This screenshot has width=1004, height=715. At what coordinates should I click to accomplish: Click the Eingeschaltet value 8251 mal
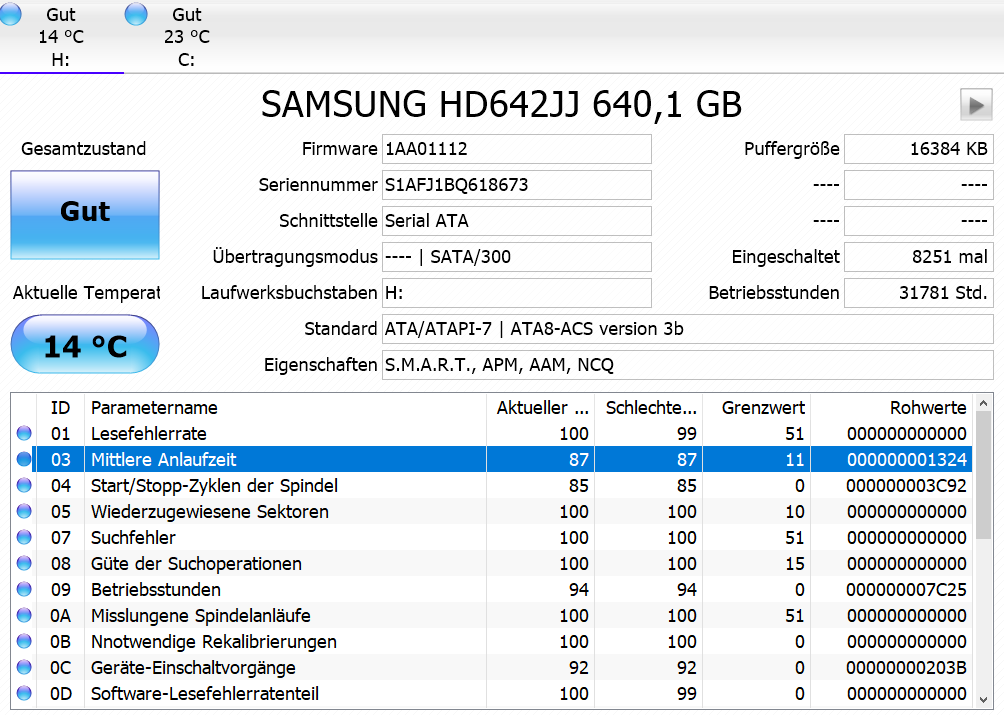coord(919,257)
